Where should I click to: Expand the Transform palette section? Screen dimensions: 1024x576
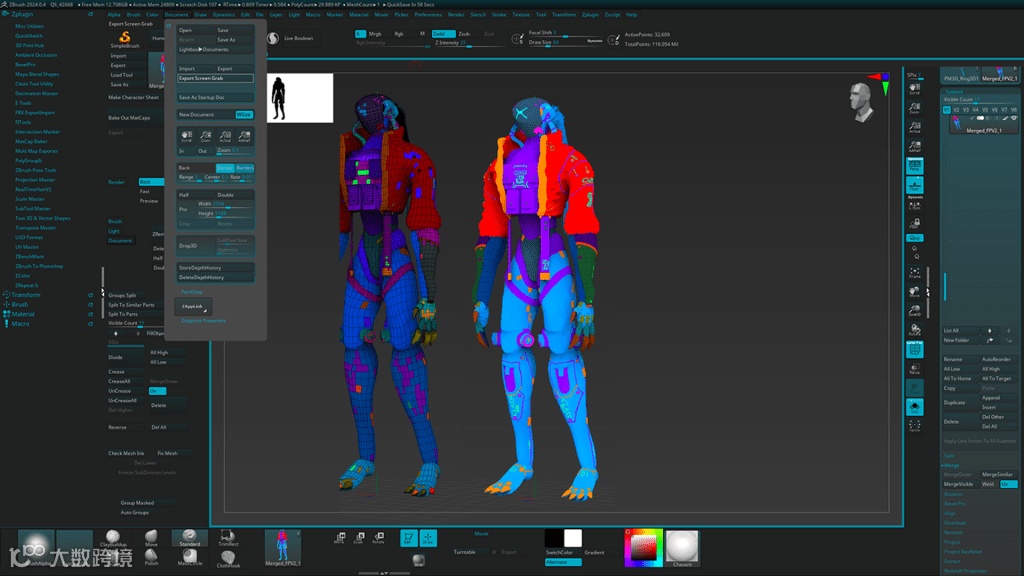point(26,295)
